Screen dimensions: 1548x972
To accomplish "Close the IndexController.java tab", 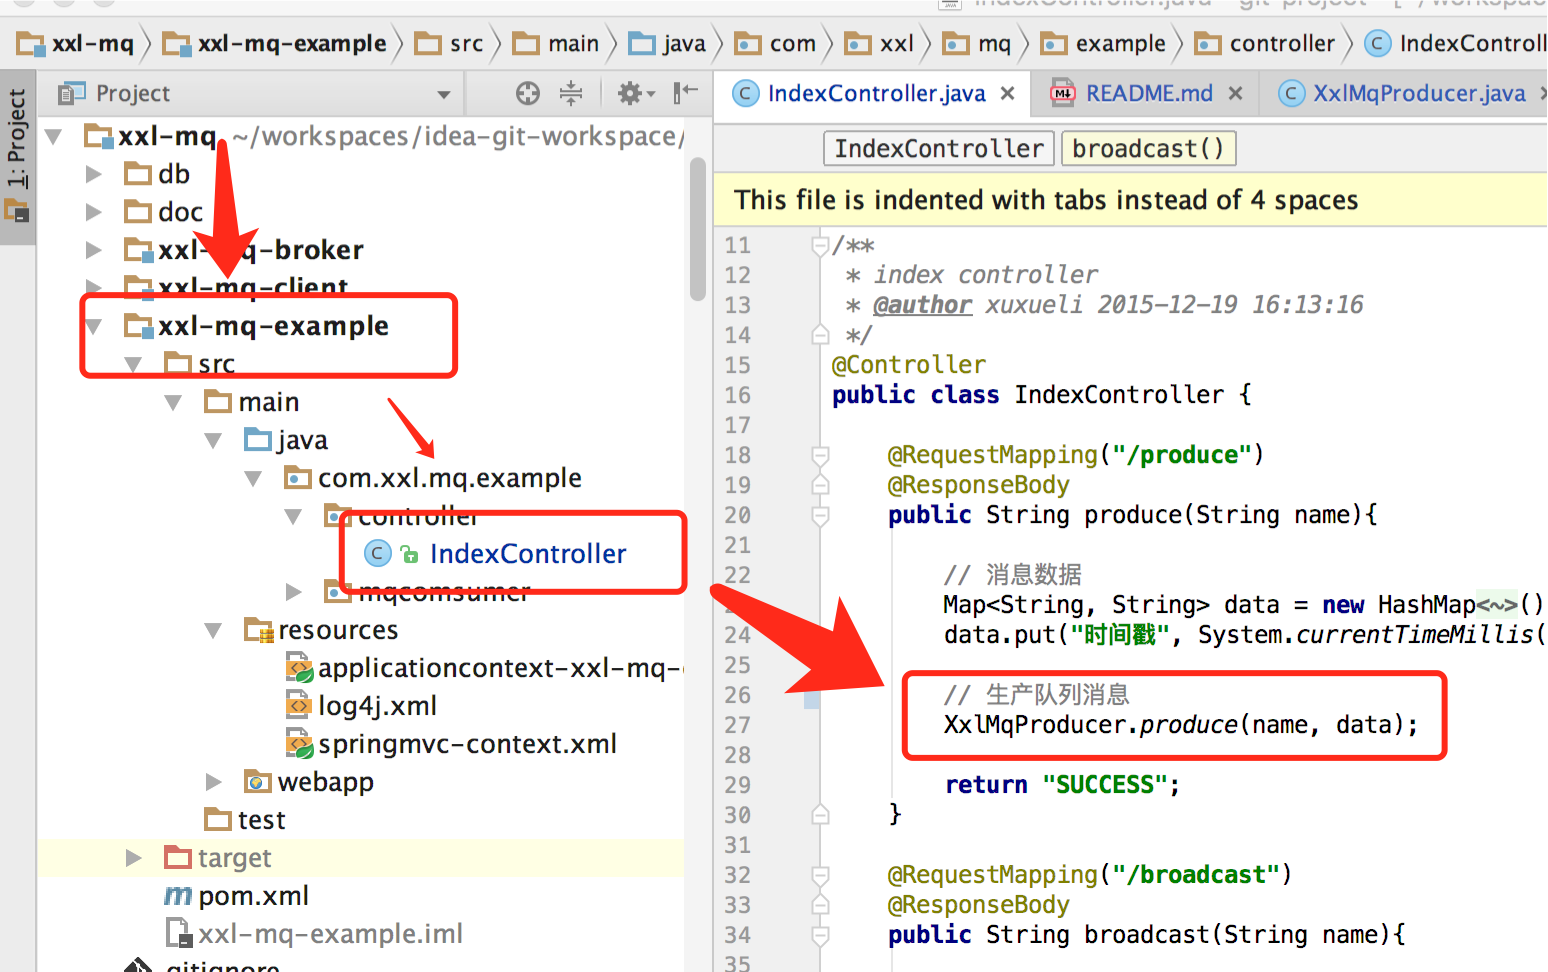I will click(1008, 94).
